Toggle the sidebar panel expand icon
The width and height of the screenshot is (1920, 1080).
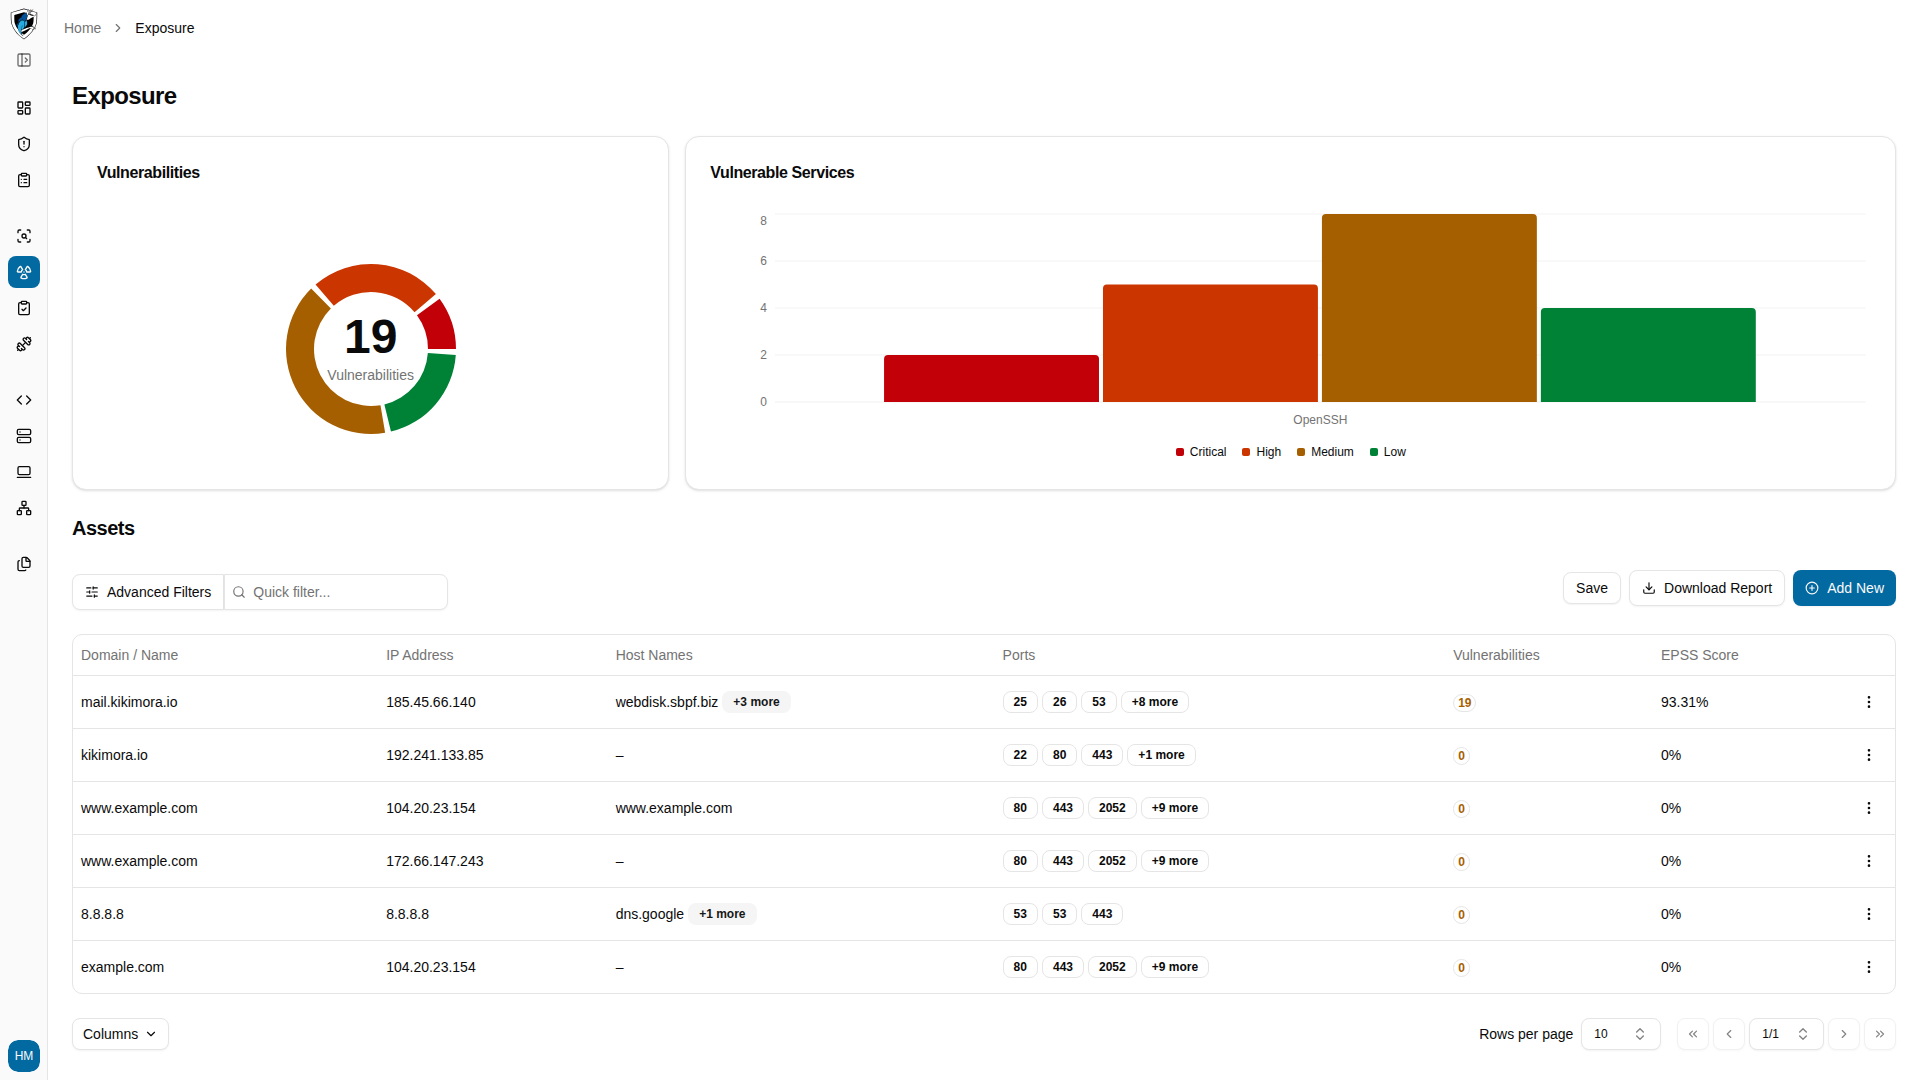24,60
